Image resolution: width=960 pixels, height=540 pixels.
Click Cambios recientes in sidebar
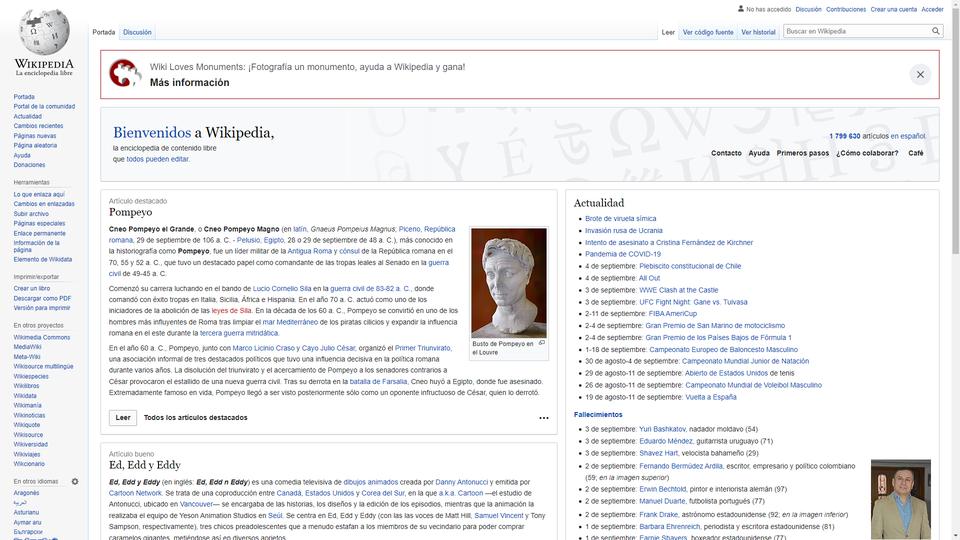[39, 126]
